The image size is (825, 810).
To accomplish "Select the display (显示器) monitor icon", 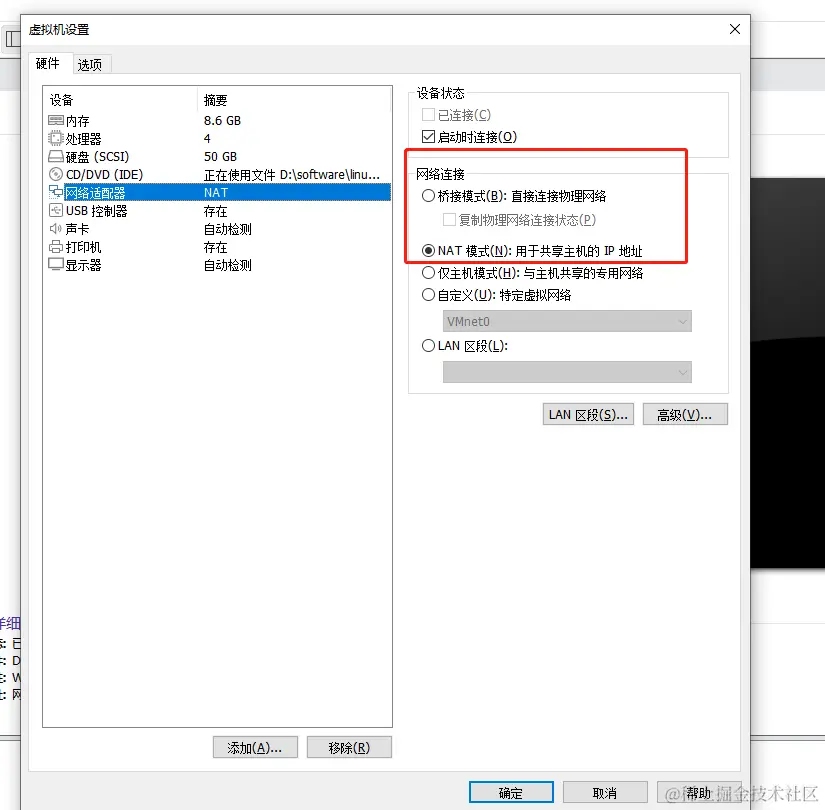I will tap(56, 264).
